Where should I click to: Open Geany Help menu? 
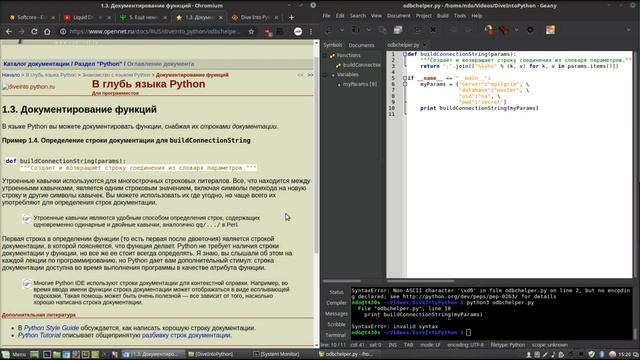pos(477,16)
